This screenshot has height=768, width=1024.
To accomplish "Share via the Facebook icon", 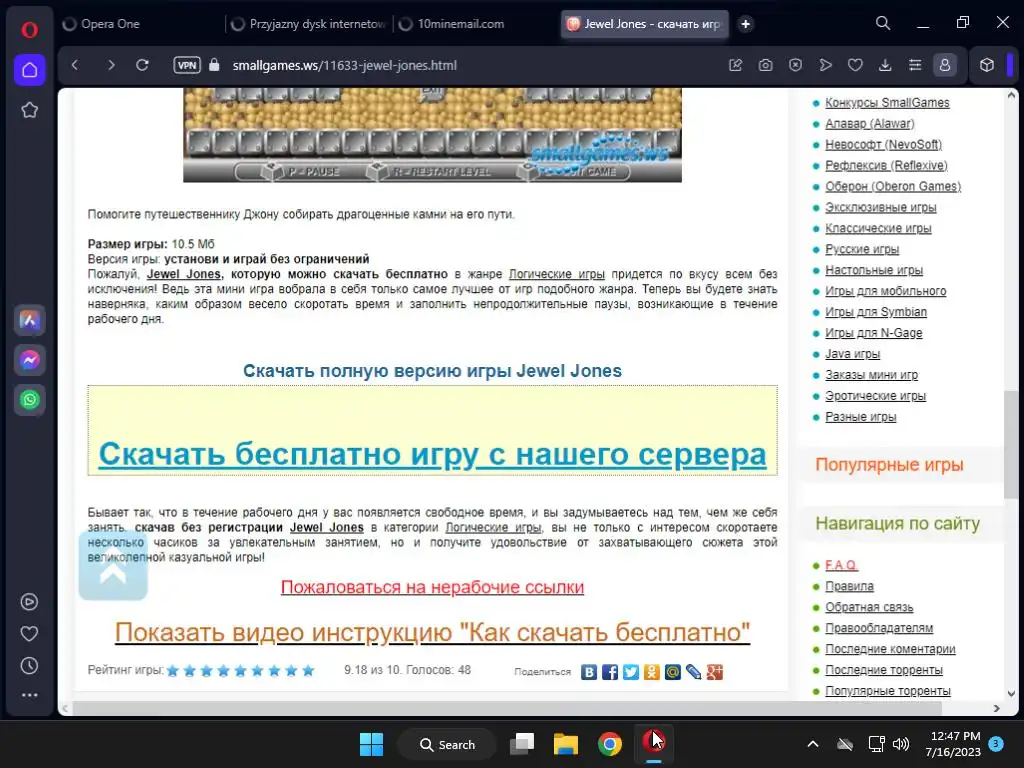I will [610, 672].
